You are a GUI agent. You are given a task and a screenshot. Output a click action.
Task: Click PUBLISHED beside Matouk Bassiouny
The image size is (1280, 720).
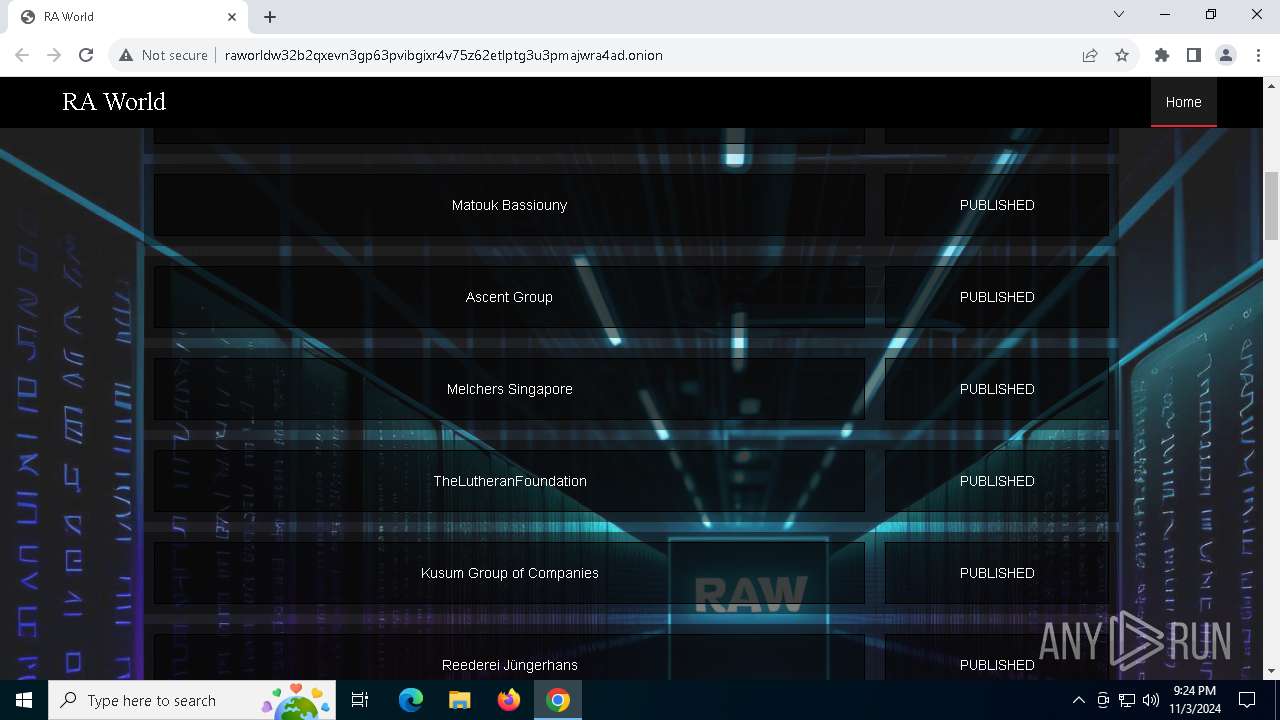997,205
